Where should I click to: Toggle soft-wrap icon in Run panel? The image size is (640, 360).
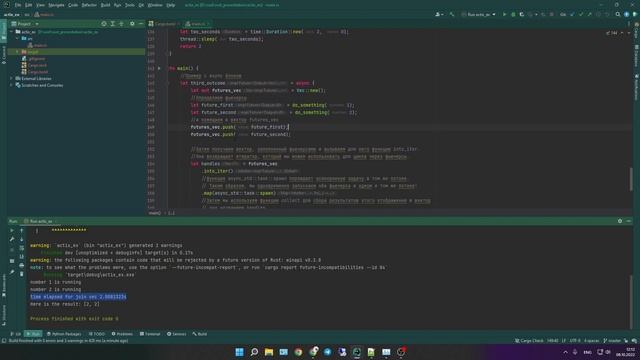[x=22, y=248]
